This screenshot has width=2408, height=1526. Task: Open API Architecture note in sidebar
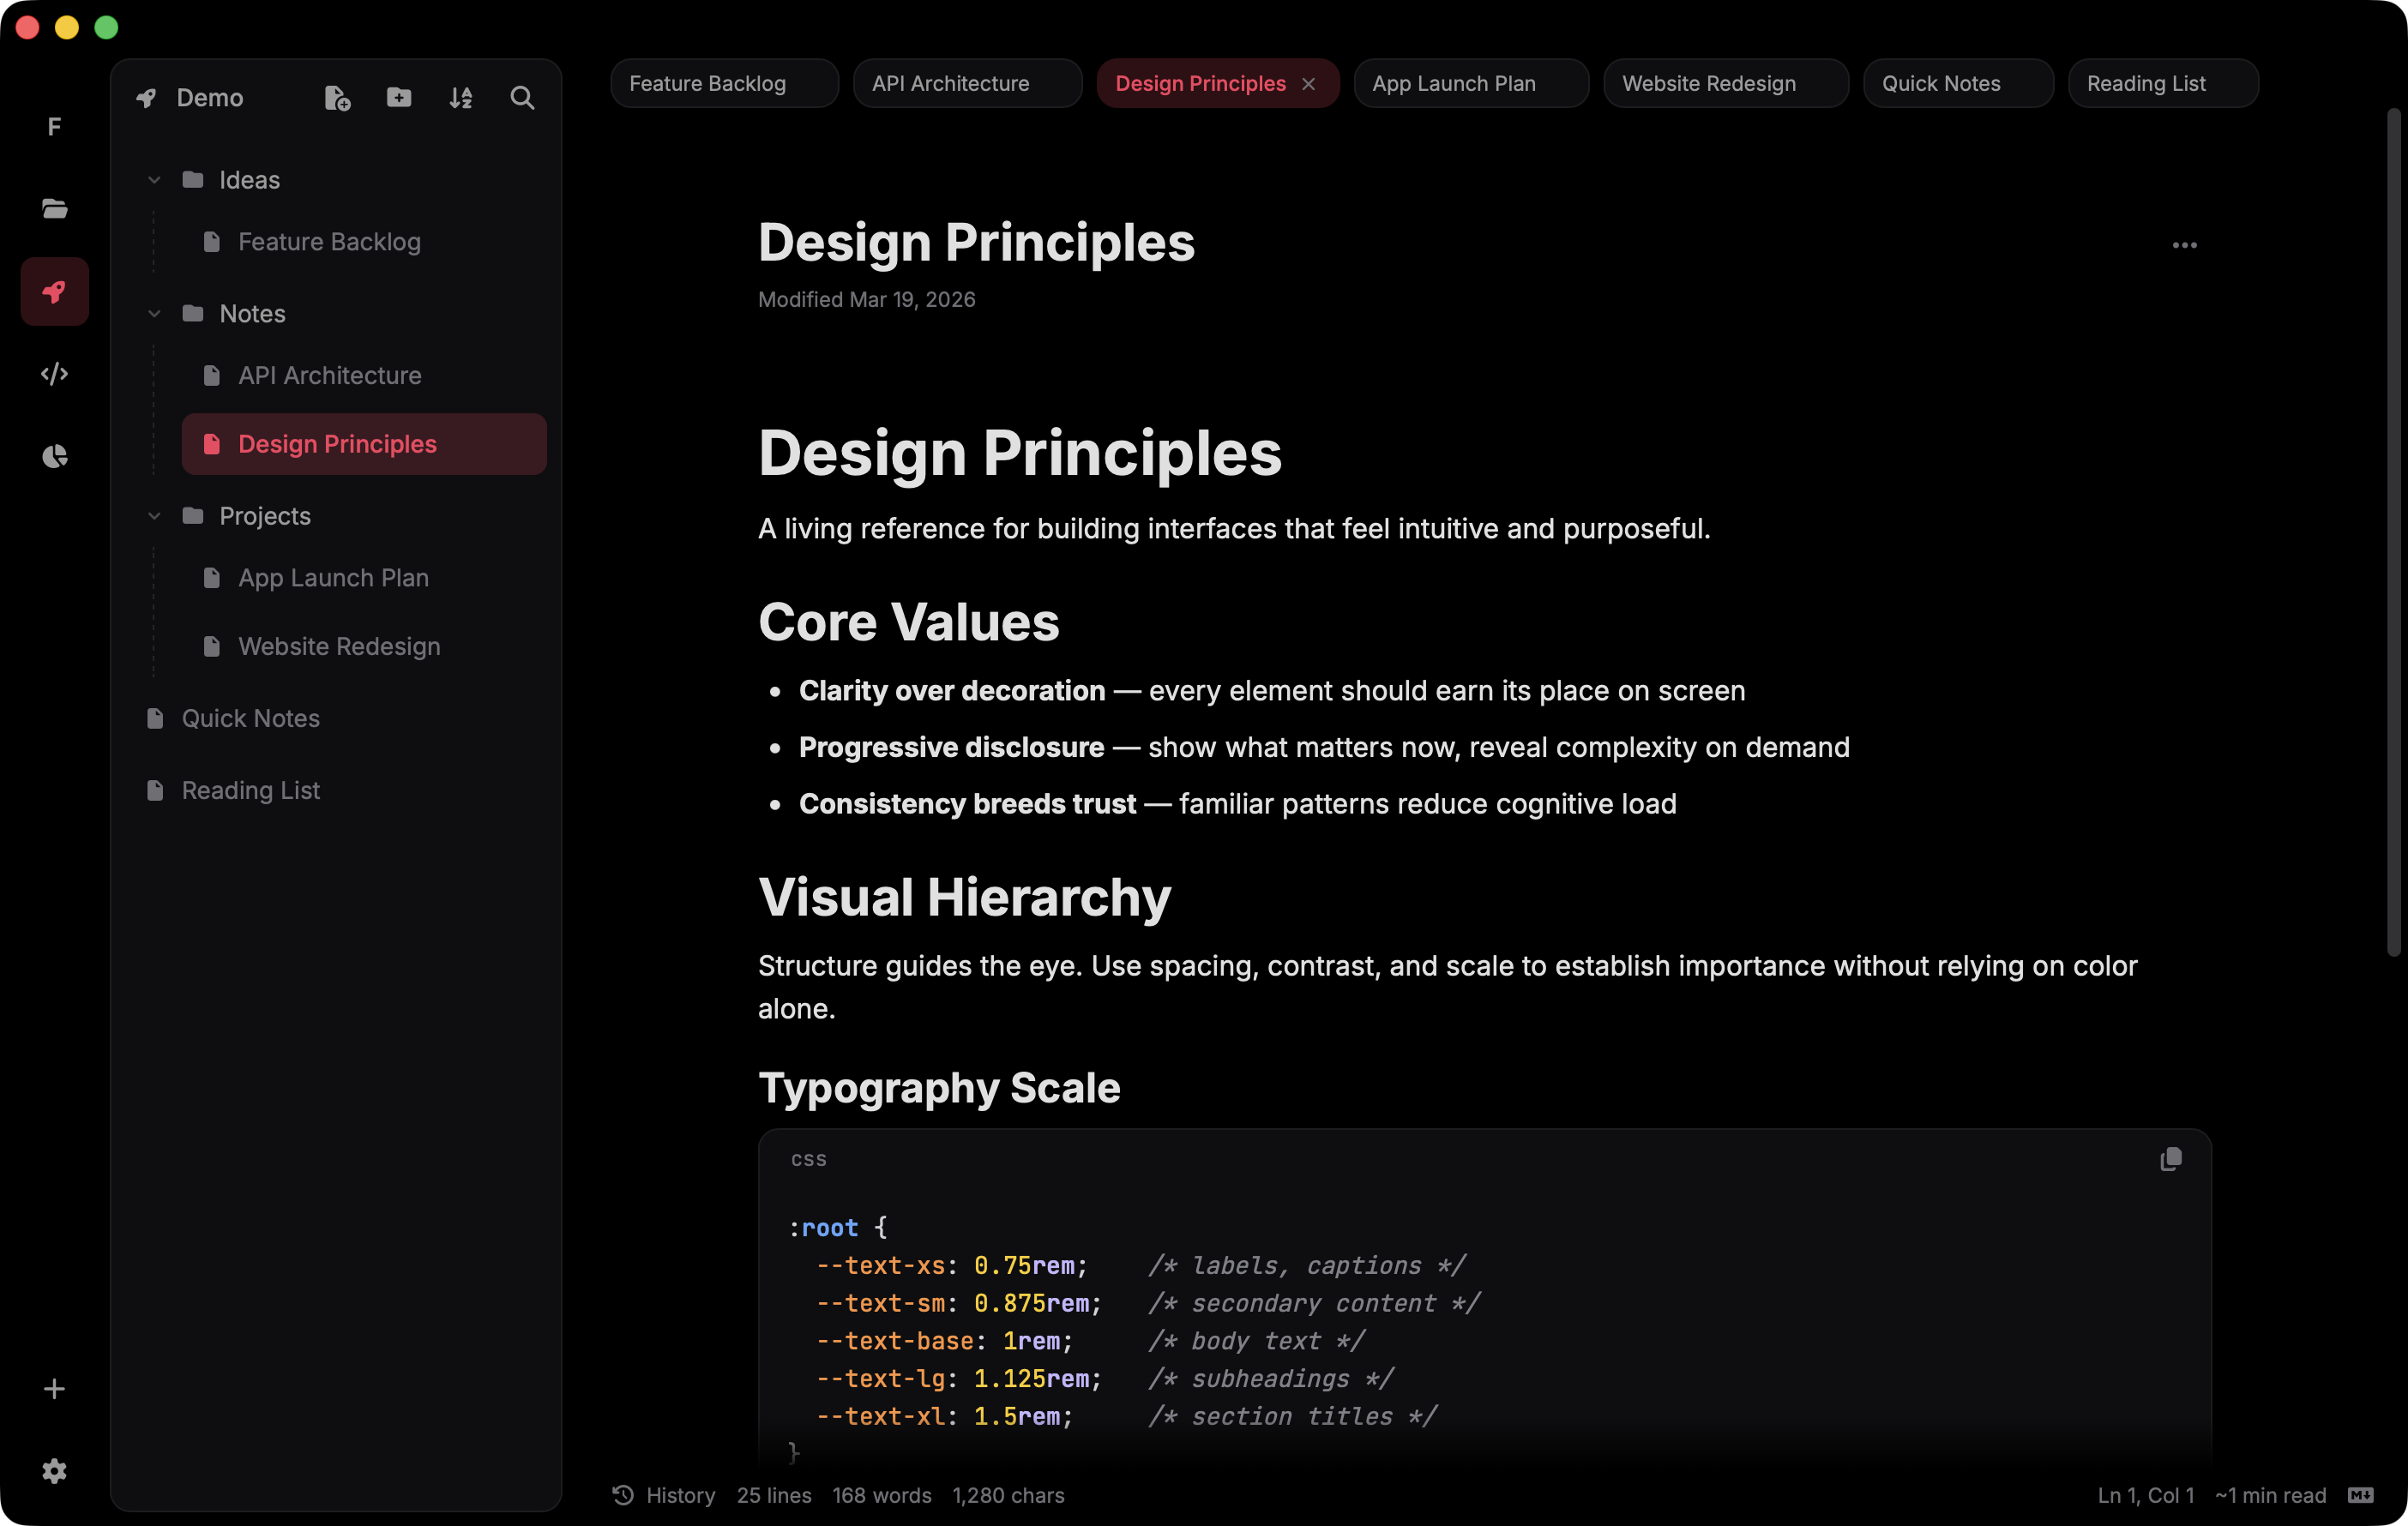click(364, 376)
